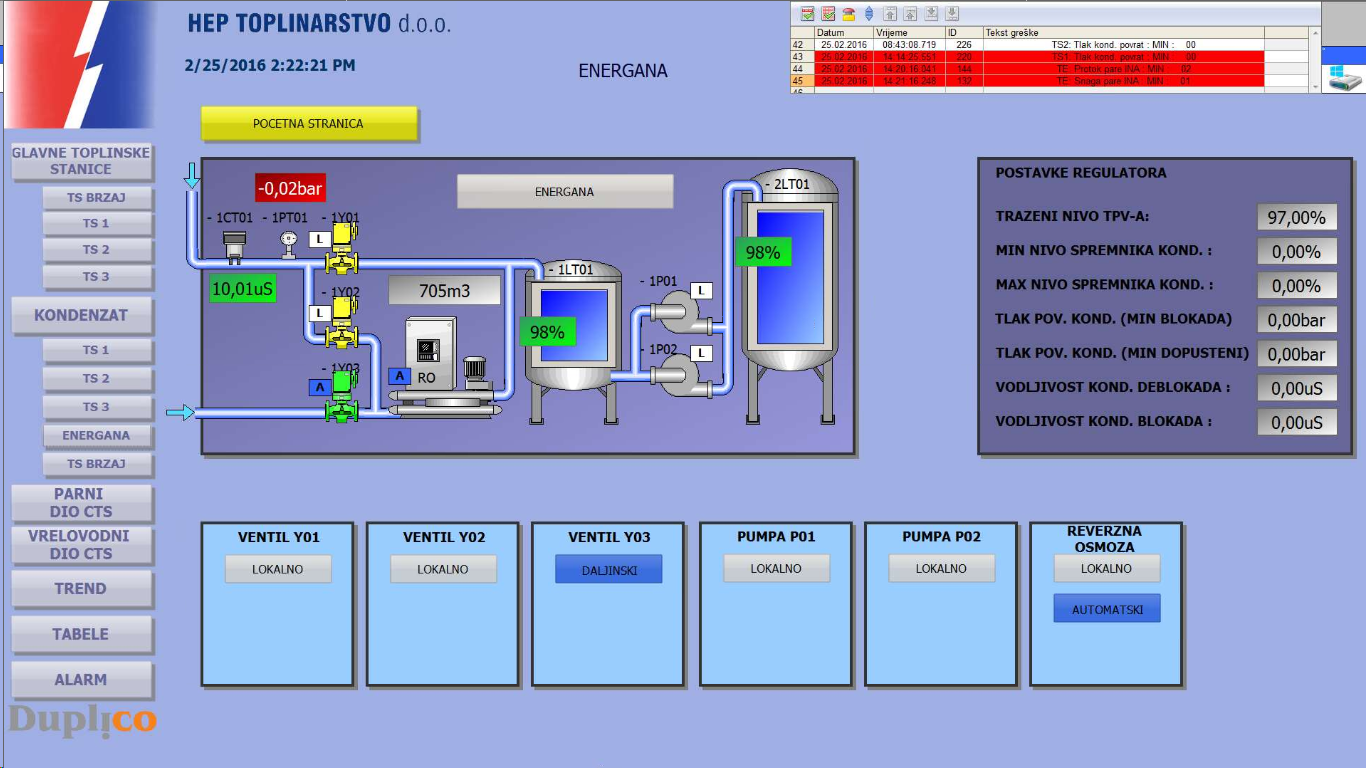Toggle REVERZNA OSMOZA LOKALNO mode button

[1107, 569]
